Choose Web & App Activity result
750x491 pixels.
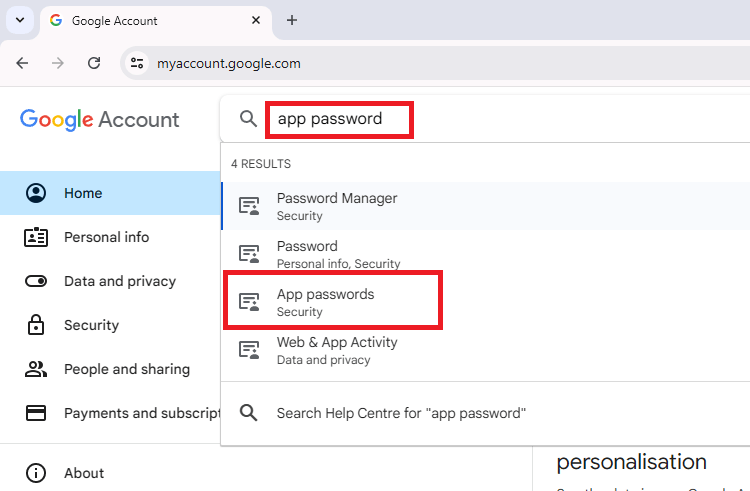tap(336, 350)
